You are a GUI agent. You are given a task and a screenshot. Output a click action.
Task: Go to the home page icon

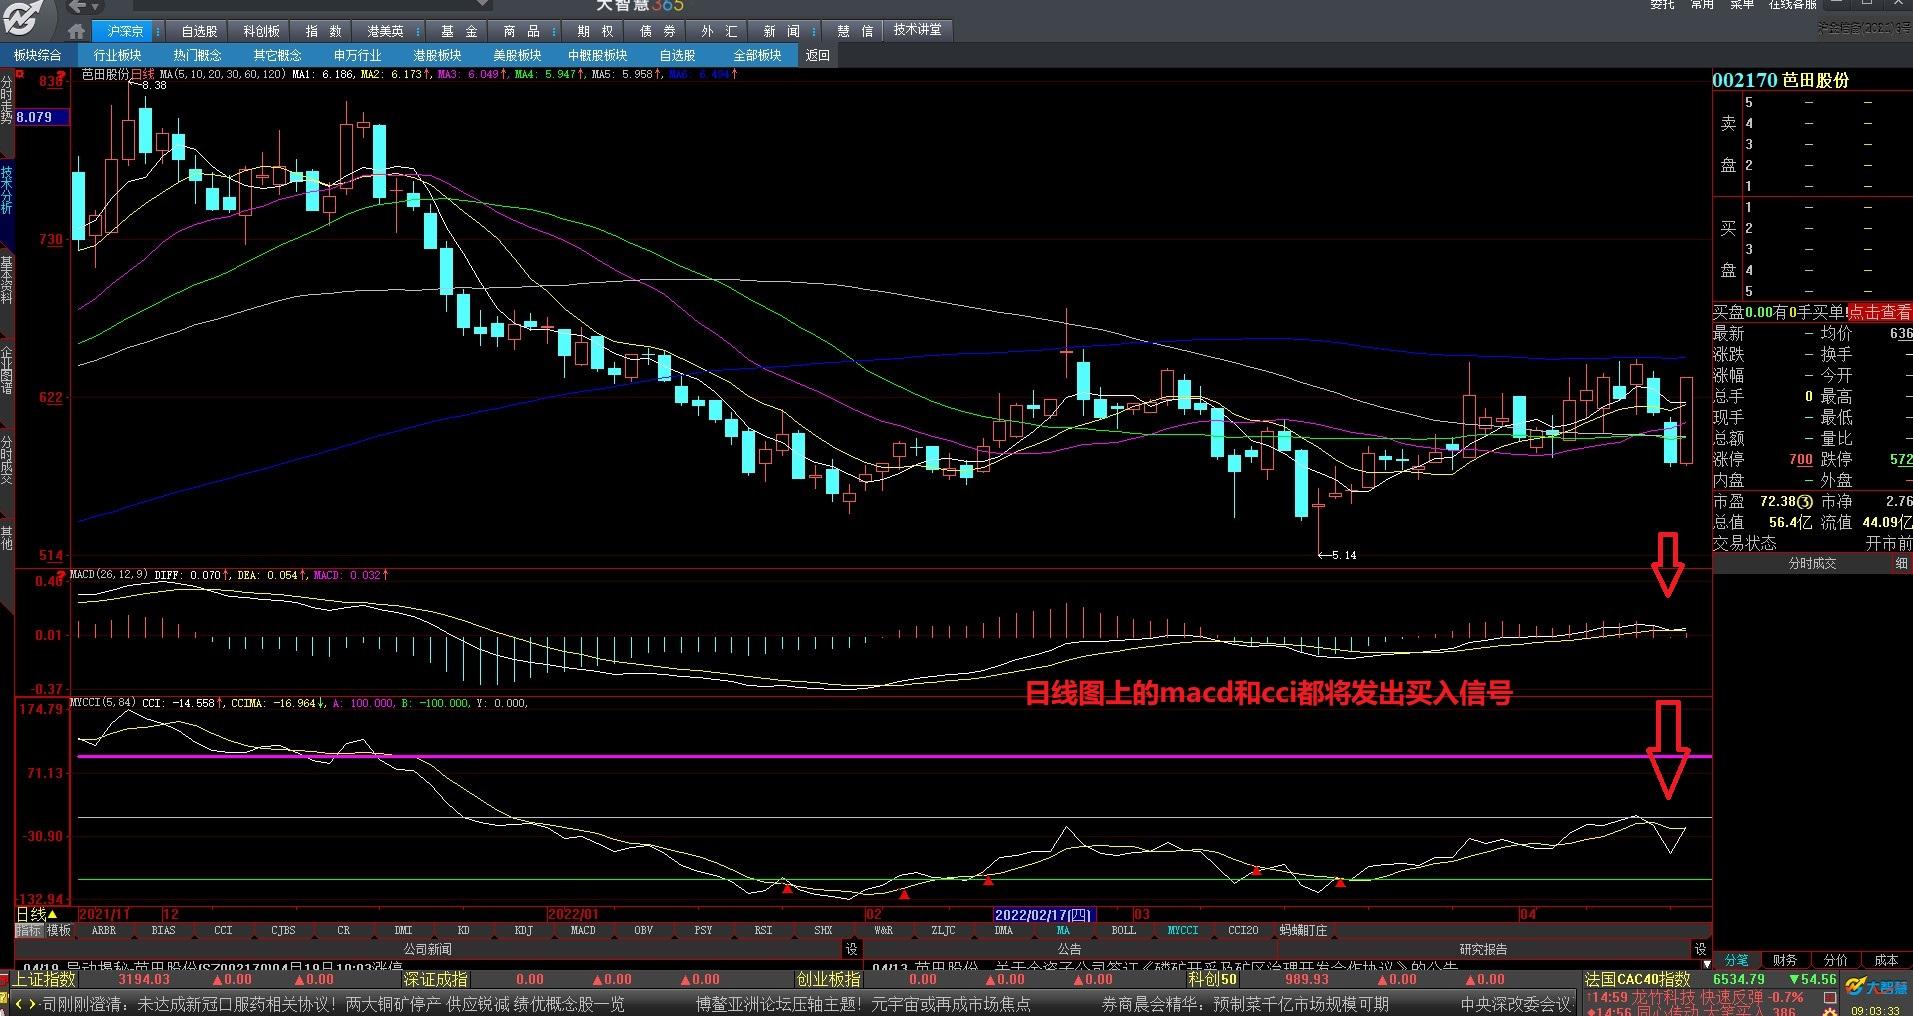coord(76,31)
